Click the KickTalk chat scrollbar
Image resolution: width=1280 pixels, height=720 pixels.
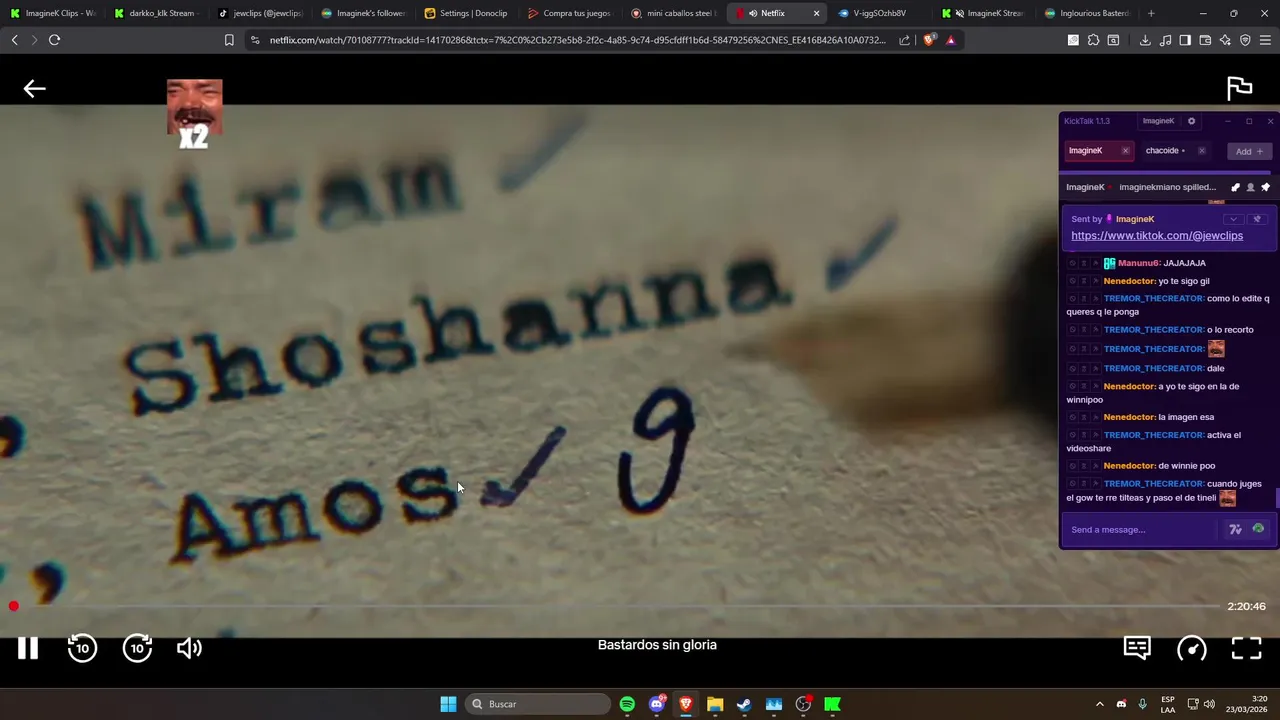pyautogui.click(x=1277, y=497)
